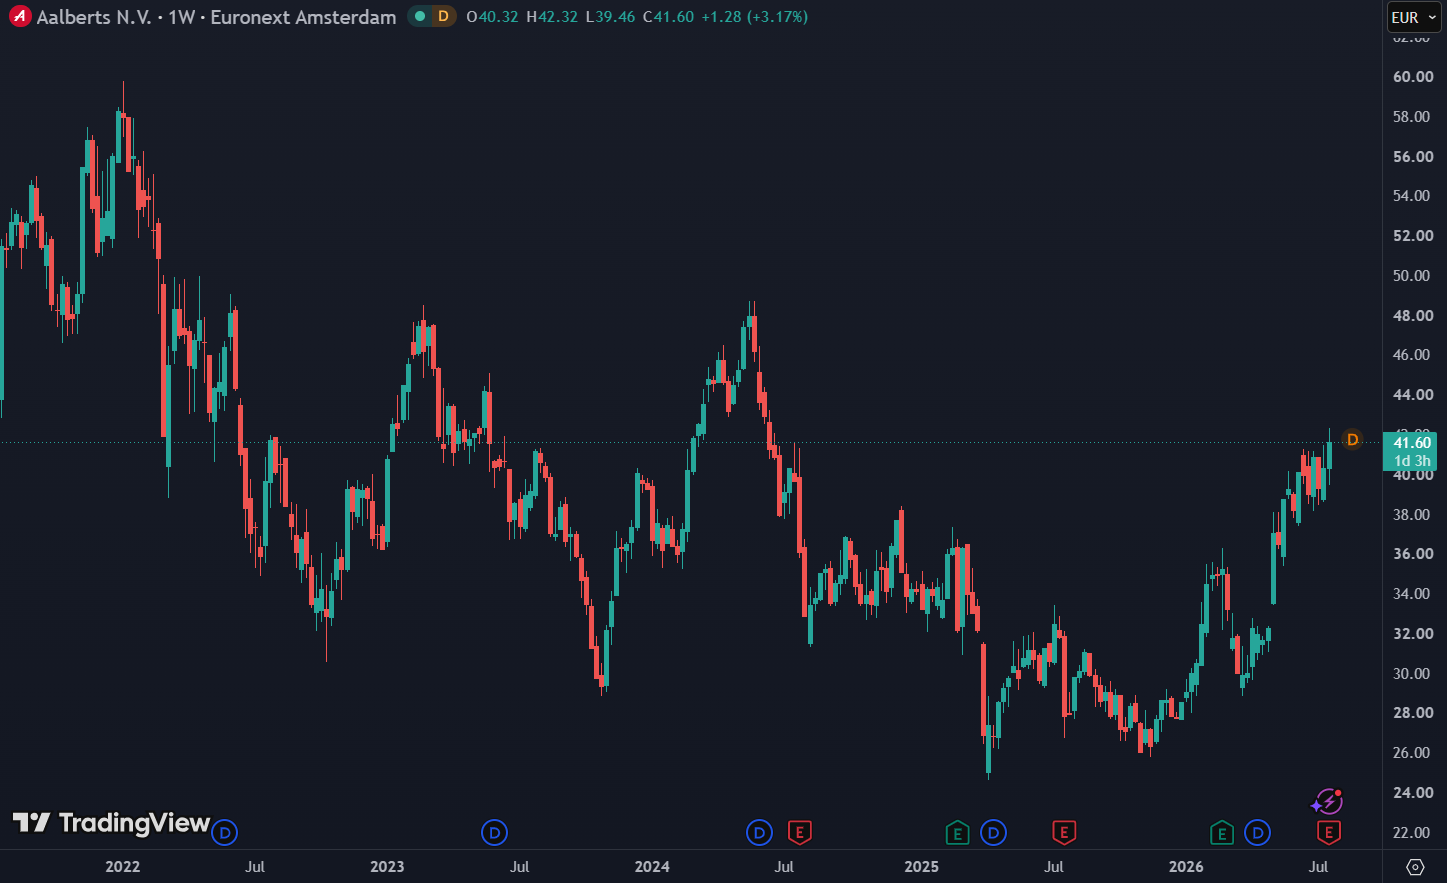Click the Aalberts N.V. symbol title
The image size is (1447, 883).
[217, 17]
